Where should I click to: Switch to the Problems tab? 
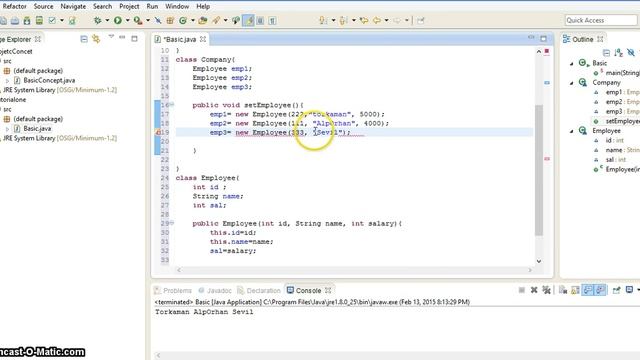173,290
